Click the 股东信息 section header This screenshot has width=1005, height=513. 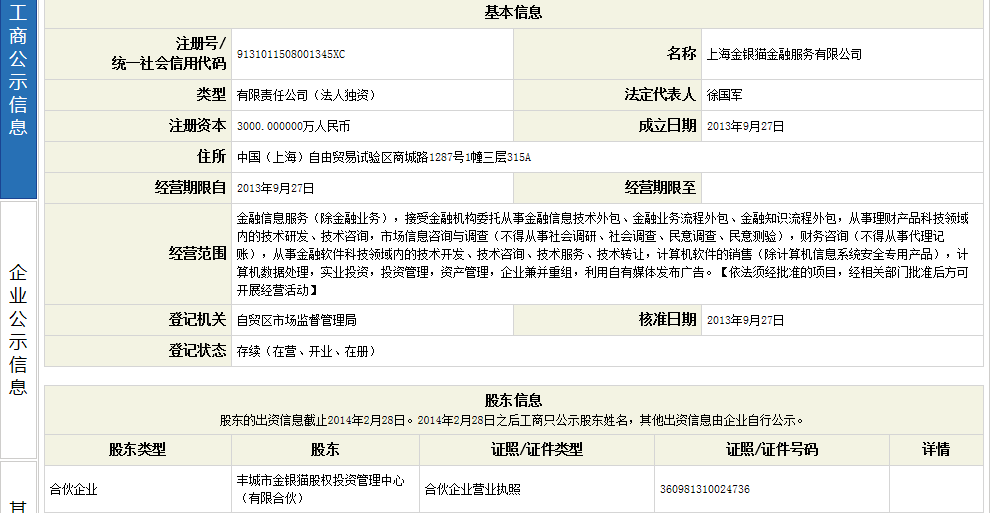(513, 401)
